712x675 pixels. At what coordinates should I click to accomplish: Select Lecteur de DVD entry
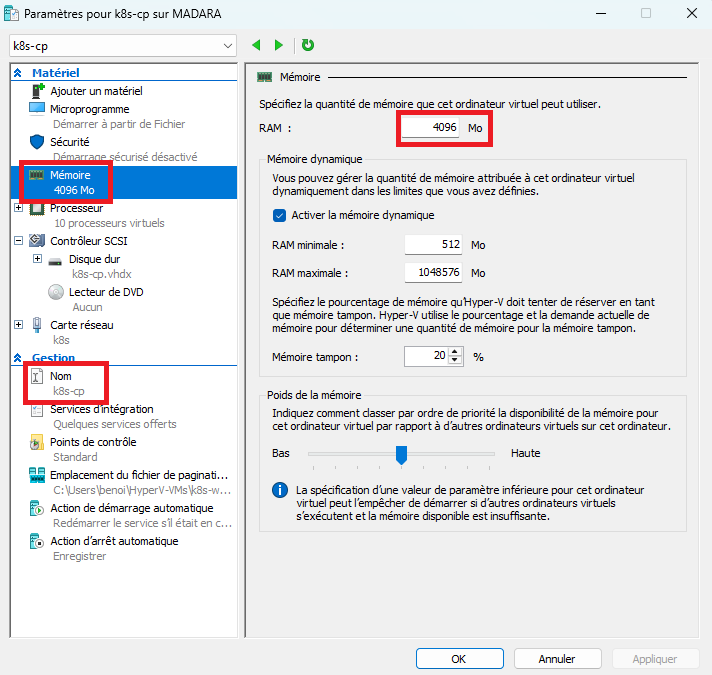point(106,292)
